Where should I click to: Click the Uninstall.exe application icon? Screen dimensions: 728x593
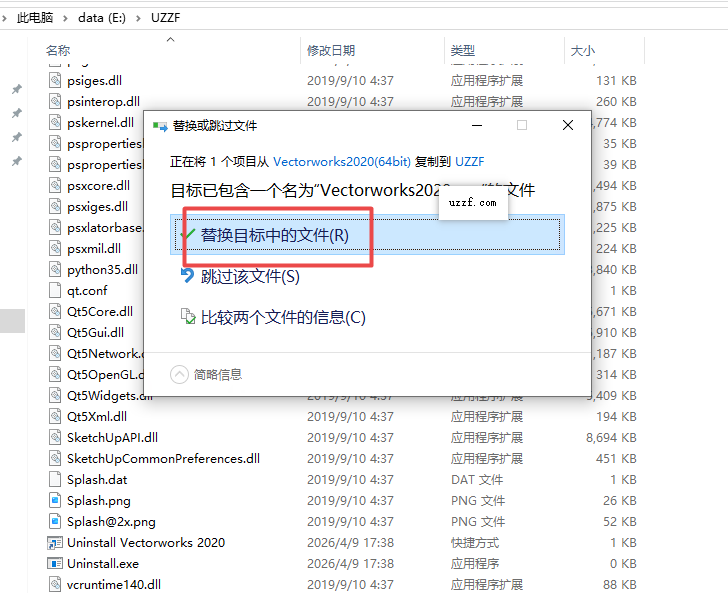(x=56, y=563)
